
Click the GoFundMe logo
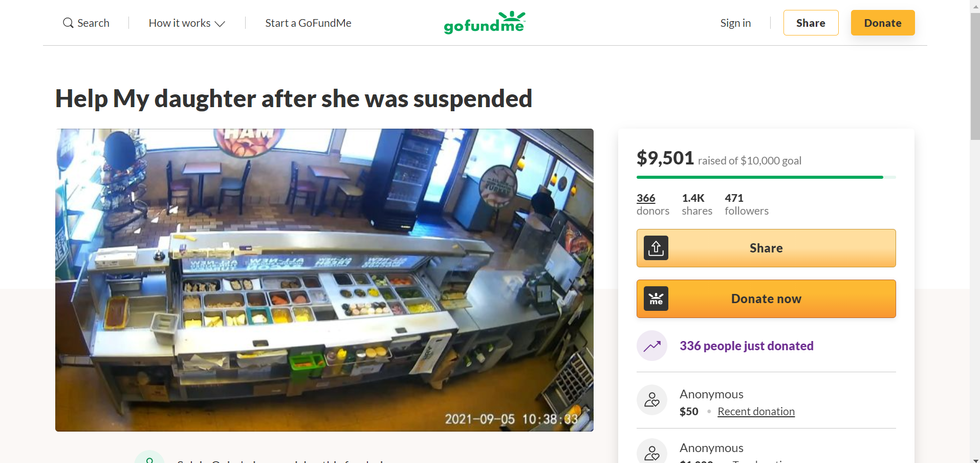tap(484, 22)
